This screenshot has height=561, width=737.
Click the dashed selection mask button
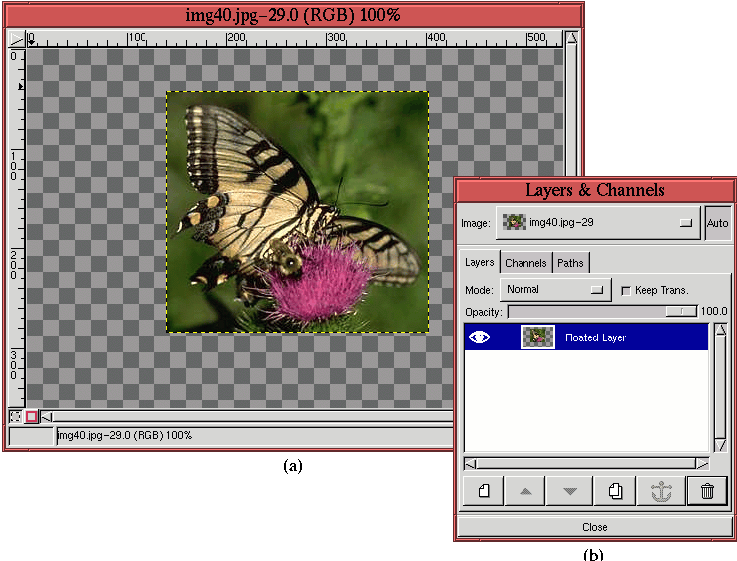pos(16,416)
